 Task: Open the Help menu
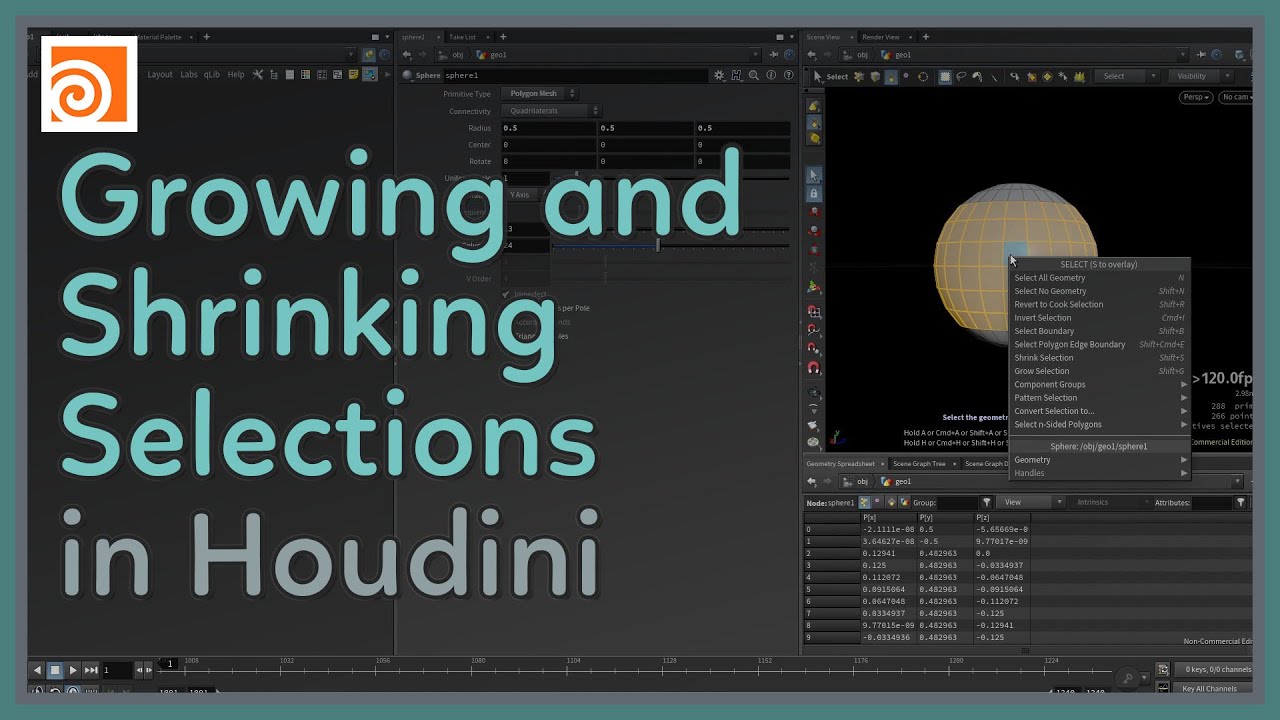(235, 75)
